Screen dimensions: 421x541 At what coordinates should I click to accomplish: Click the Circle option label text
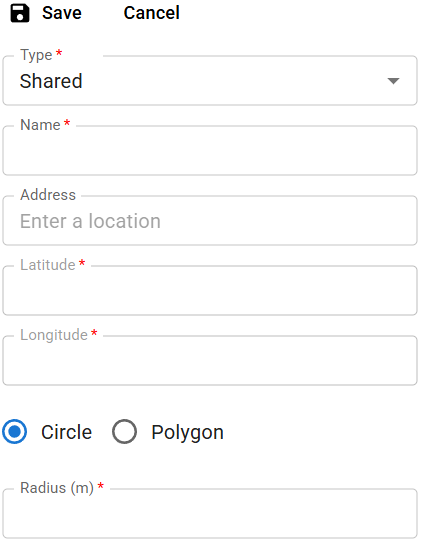pyautogui.click(x=67, y=432)
